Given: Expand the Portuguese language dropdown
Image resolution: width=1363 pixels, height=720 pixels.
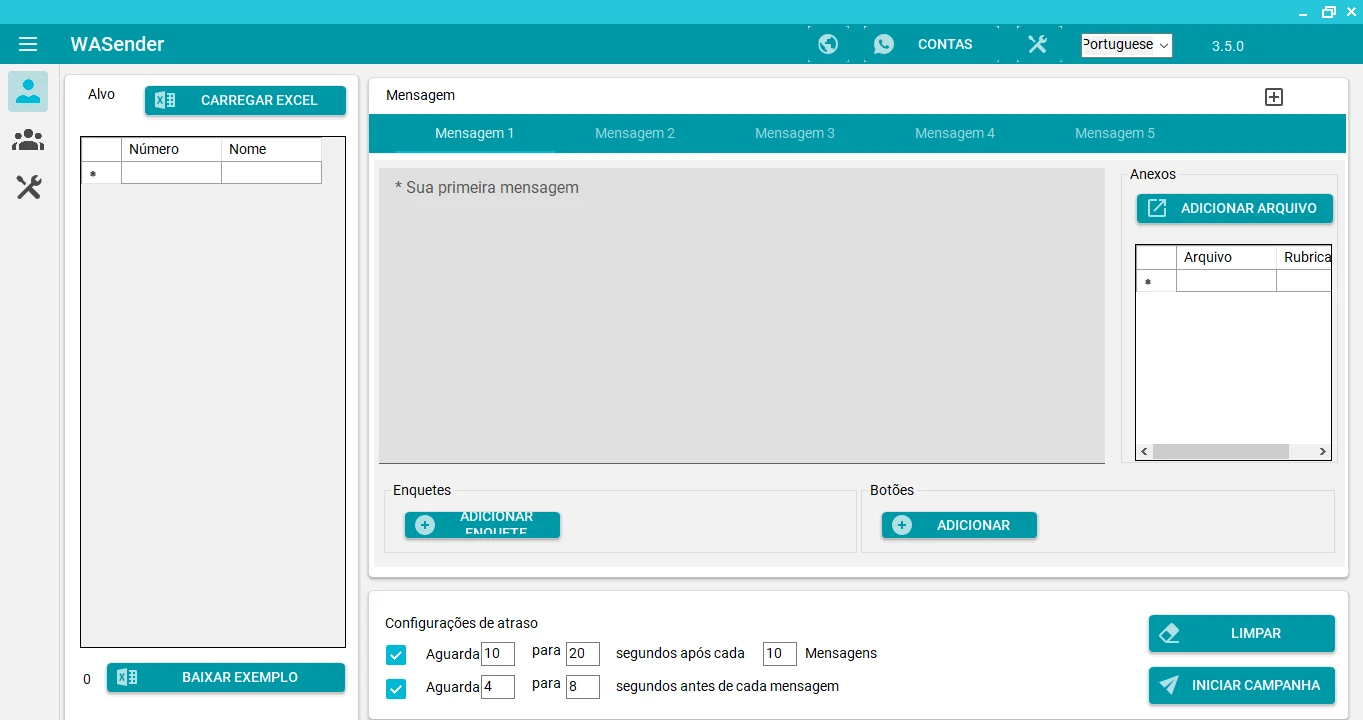Looking at the screenshot, I should point(1126,45).
